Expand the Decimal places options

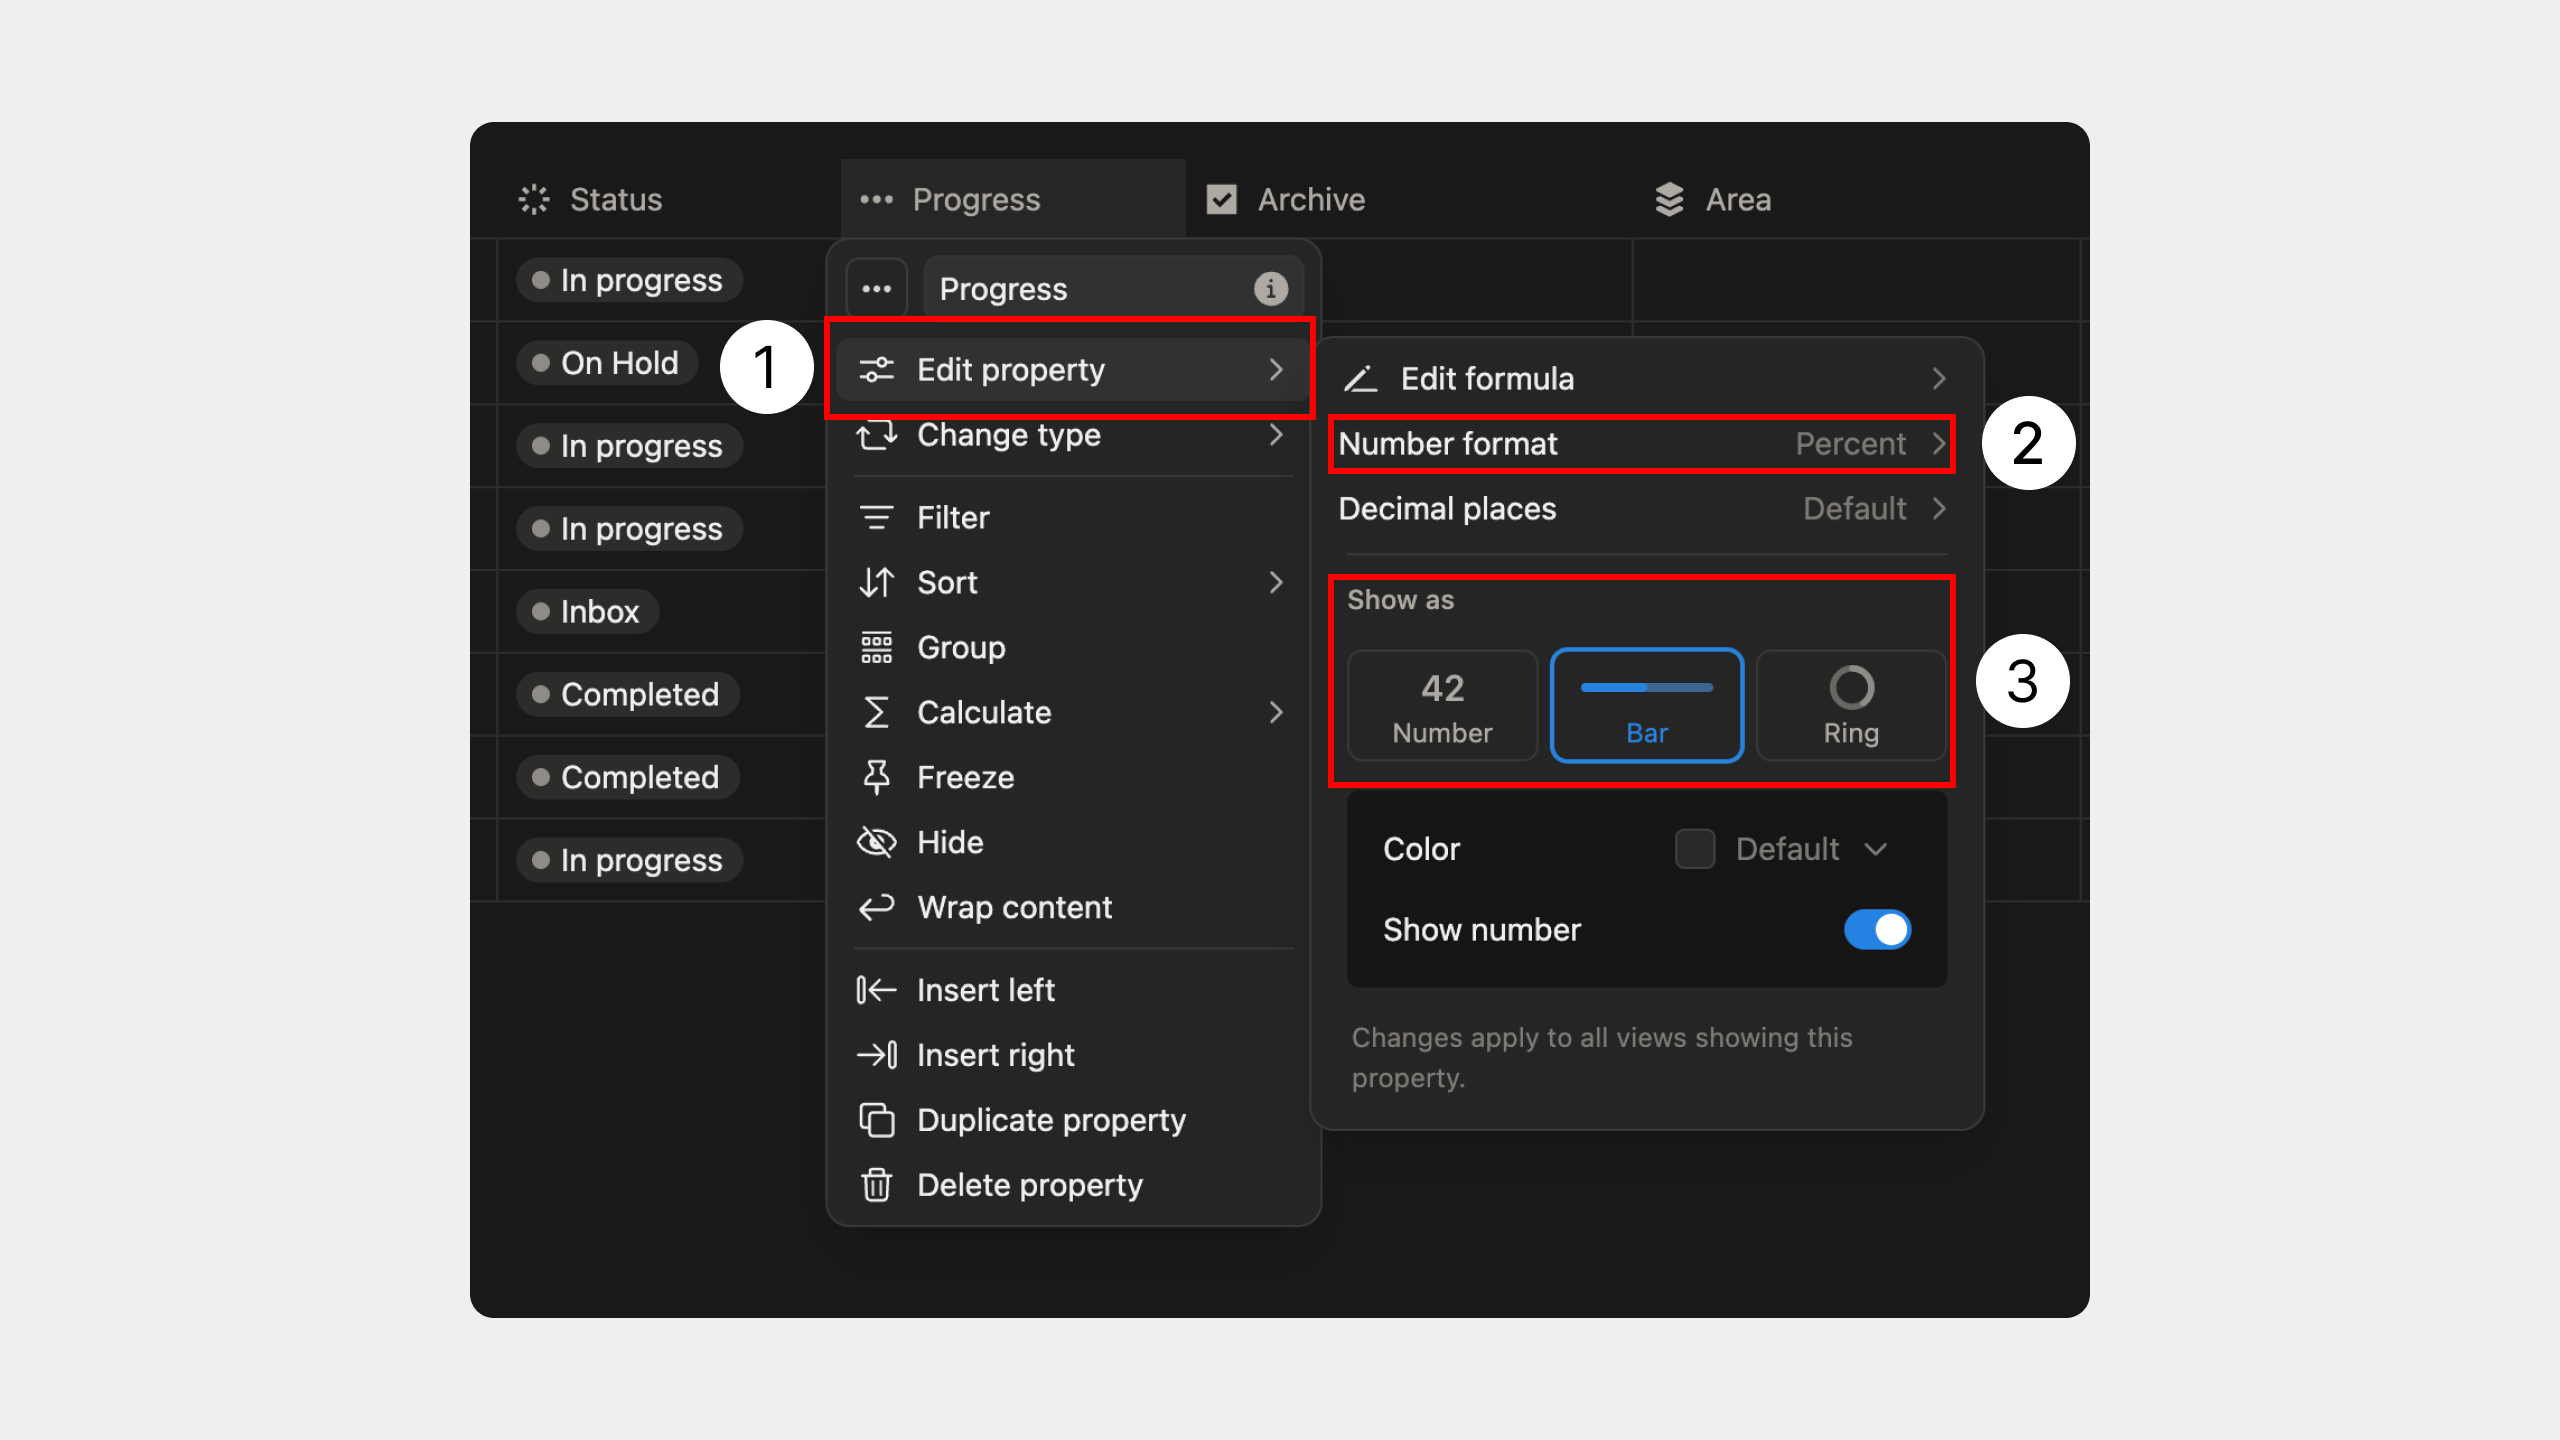pyautogui.click(x=1641, y=509)
